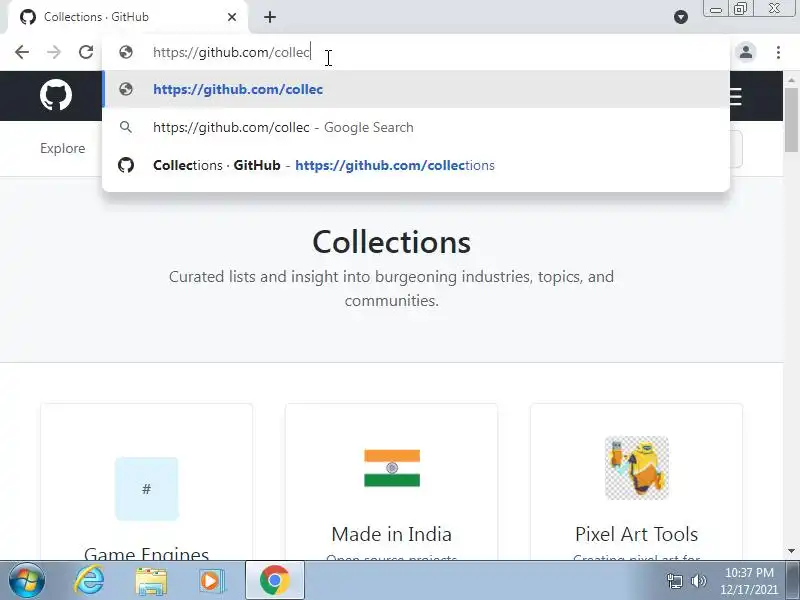Choose the Collections · GitHub history suggestion
The image size is (800, 600).
click(416, 165)
